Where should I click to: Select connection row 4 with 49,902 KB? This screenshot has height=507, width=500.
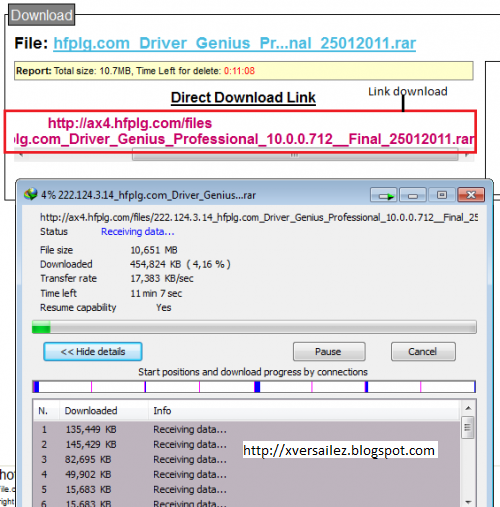click(x=247, y=474)
